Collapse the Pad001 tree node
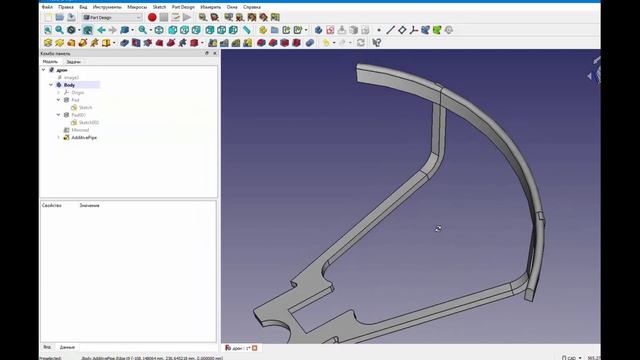 coord(58,115)
